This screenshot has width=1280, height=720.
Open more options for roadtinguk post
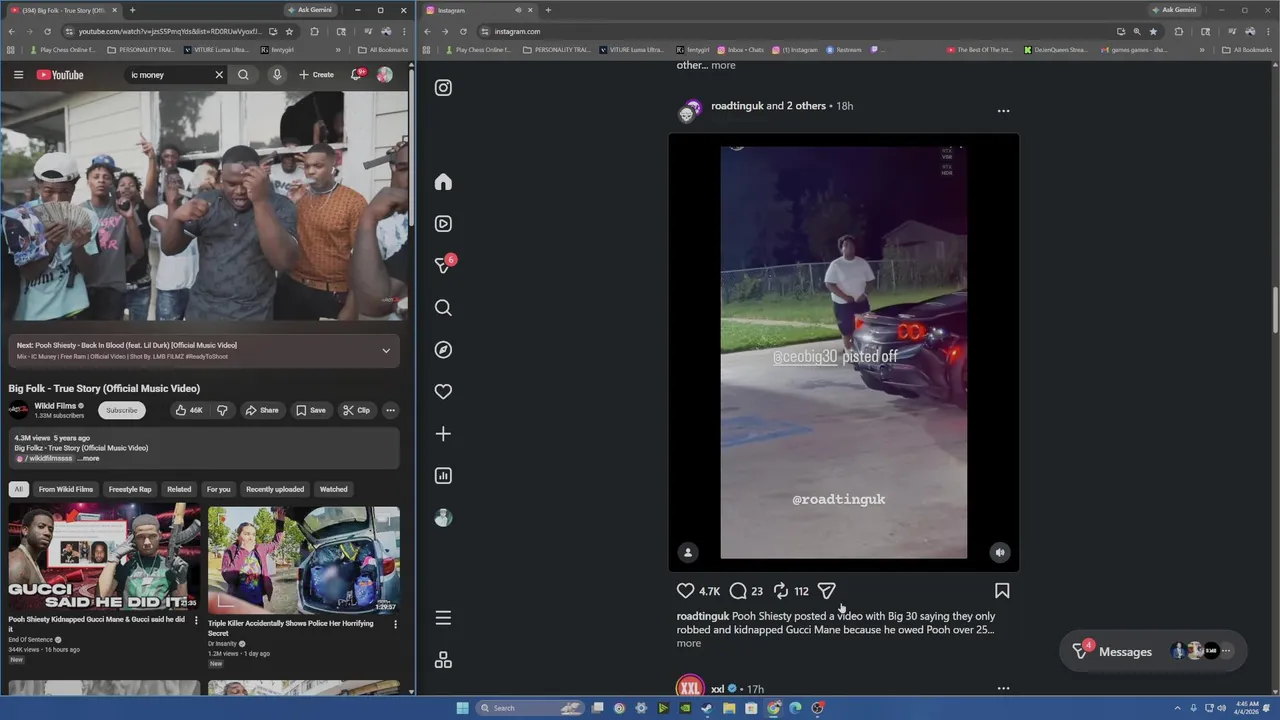[1003, 111]
